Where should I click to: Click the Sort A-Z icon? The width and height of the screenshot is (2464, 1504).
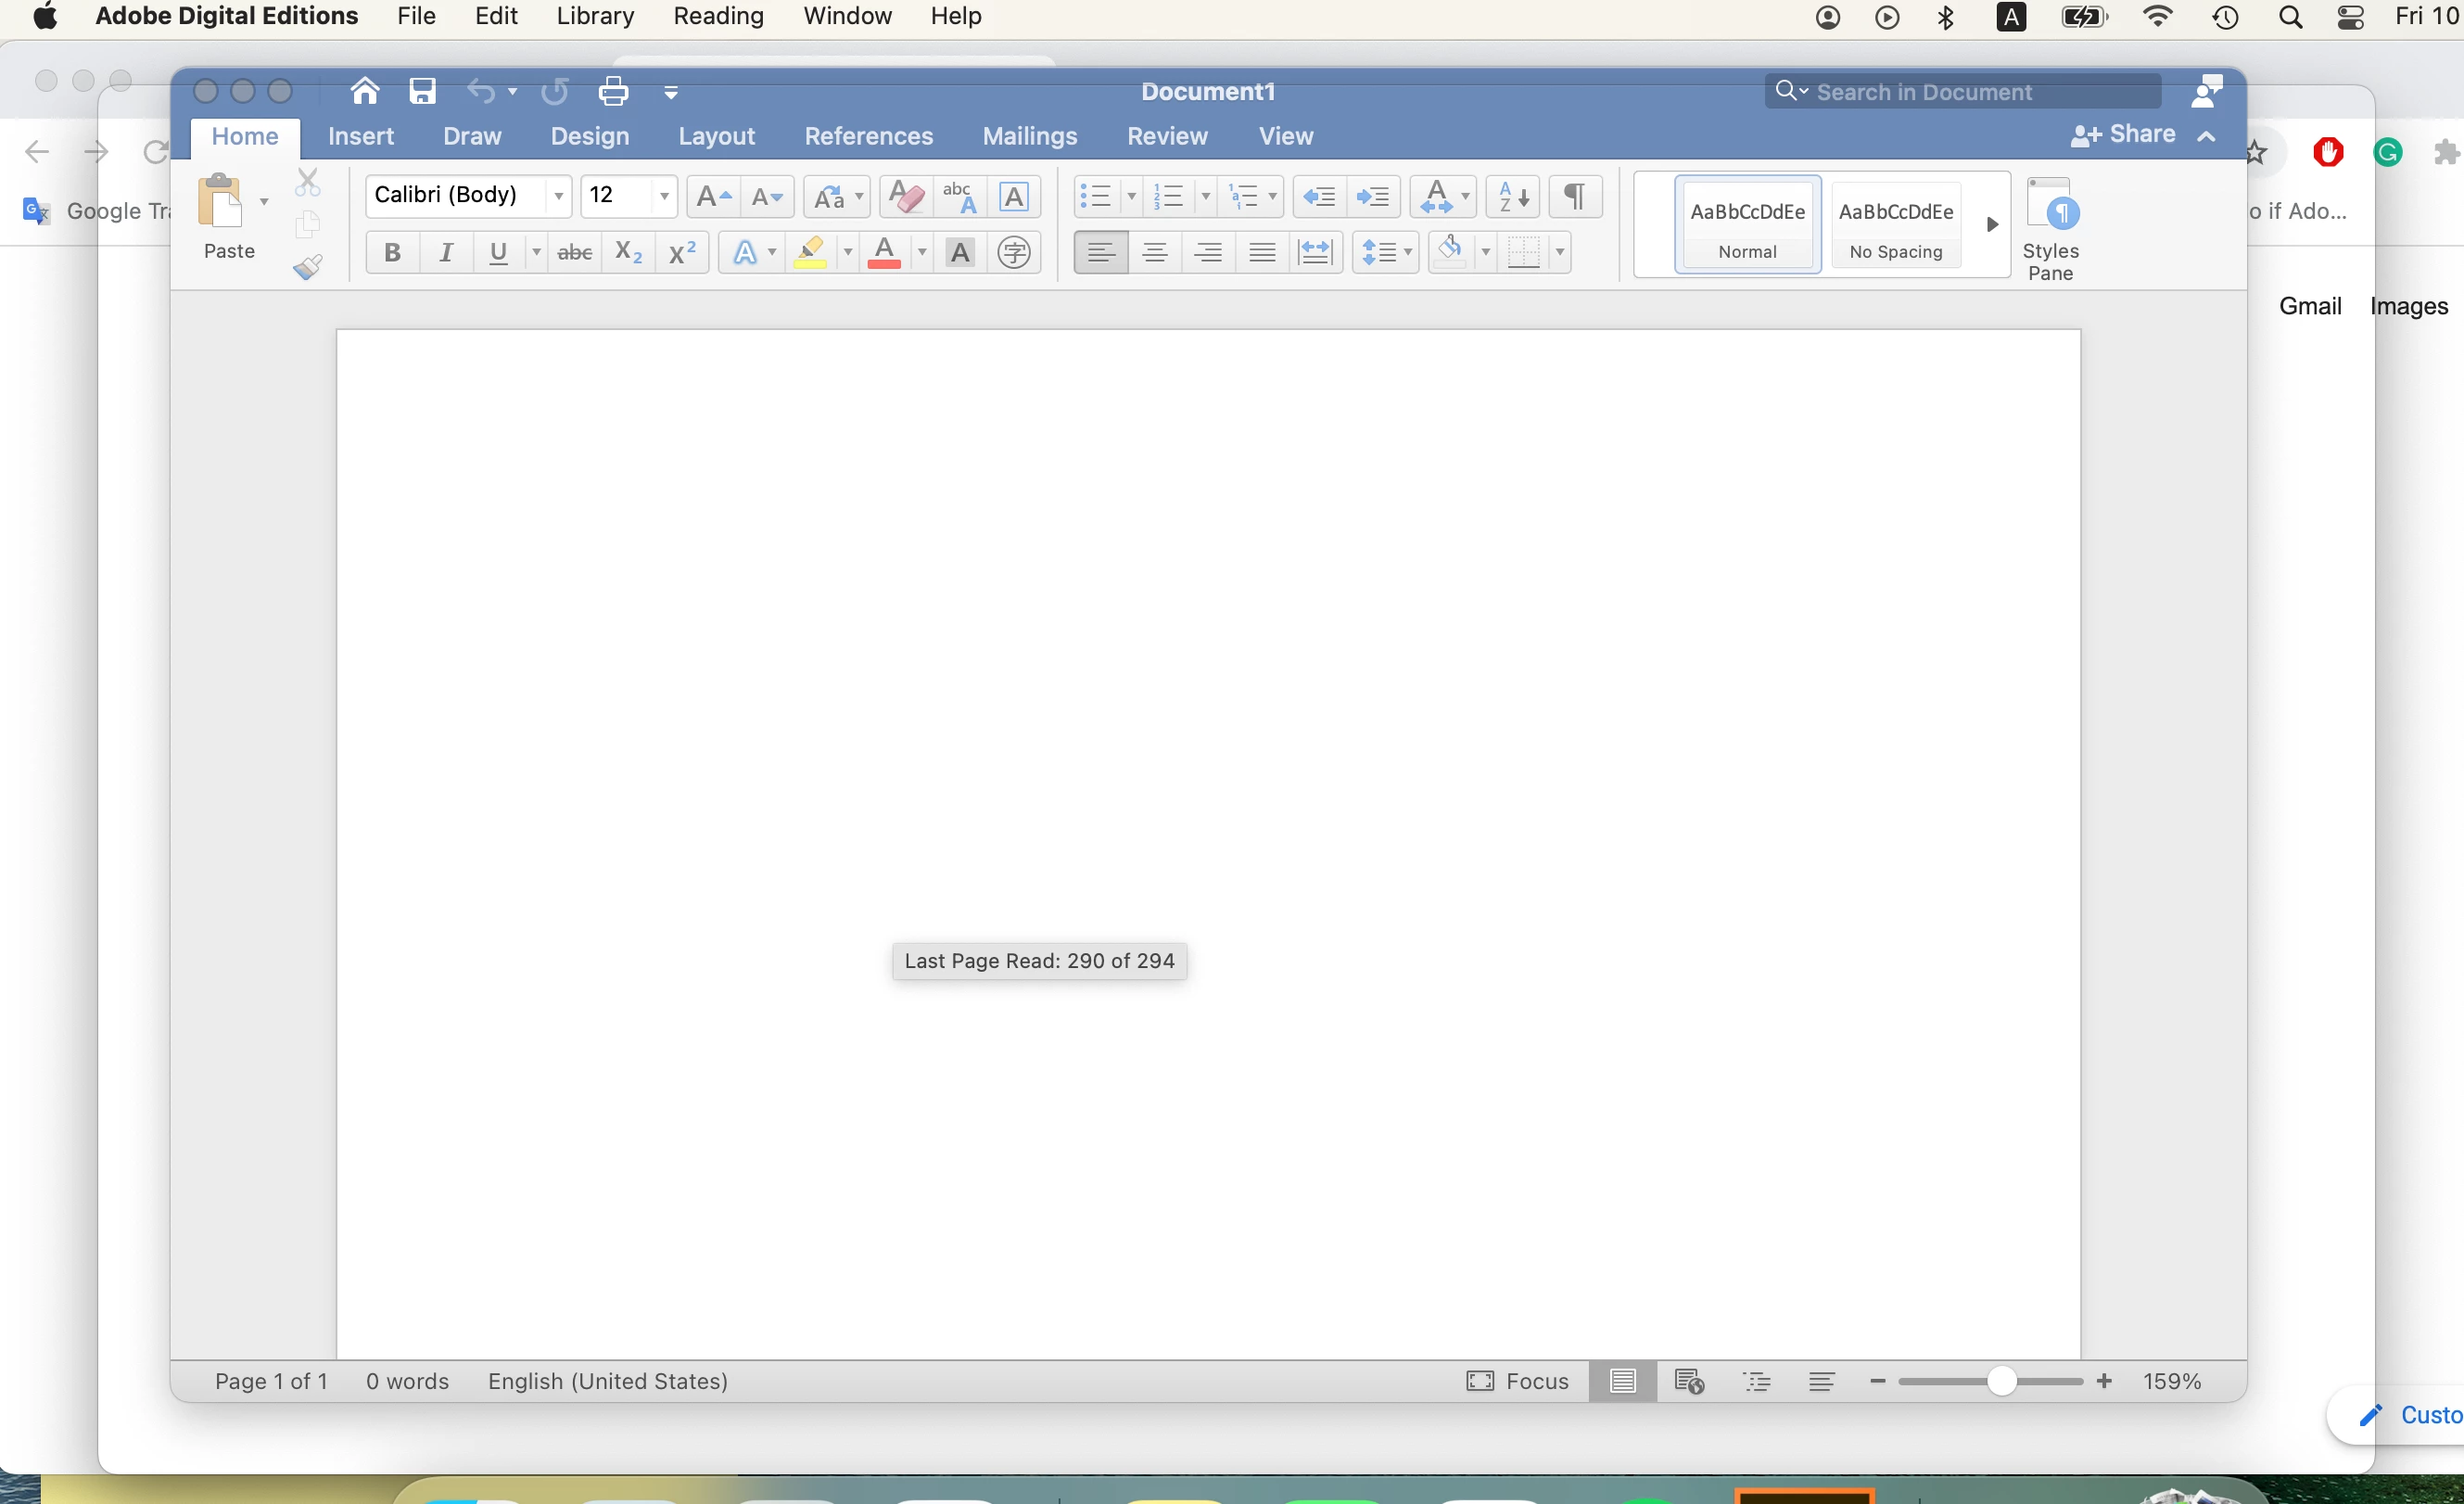[1511, 196]
